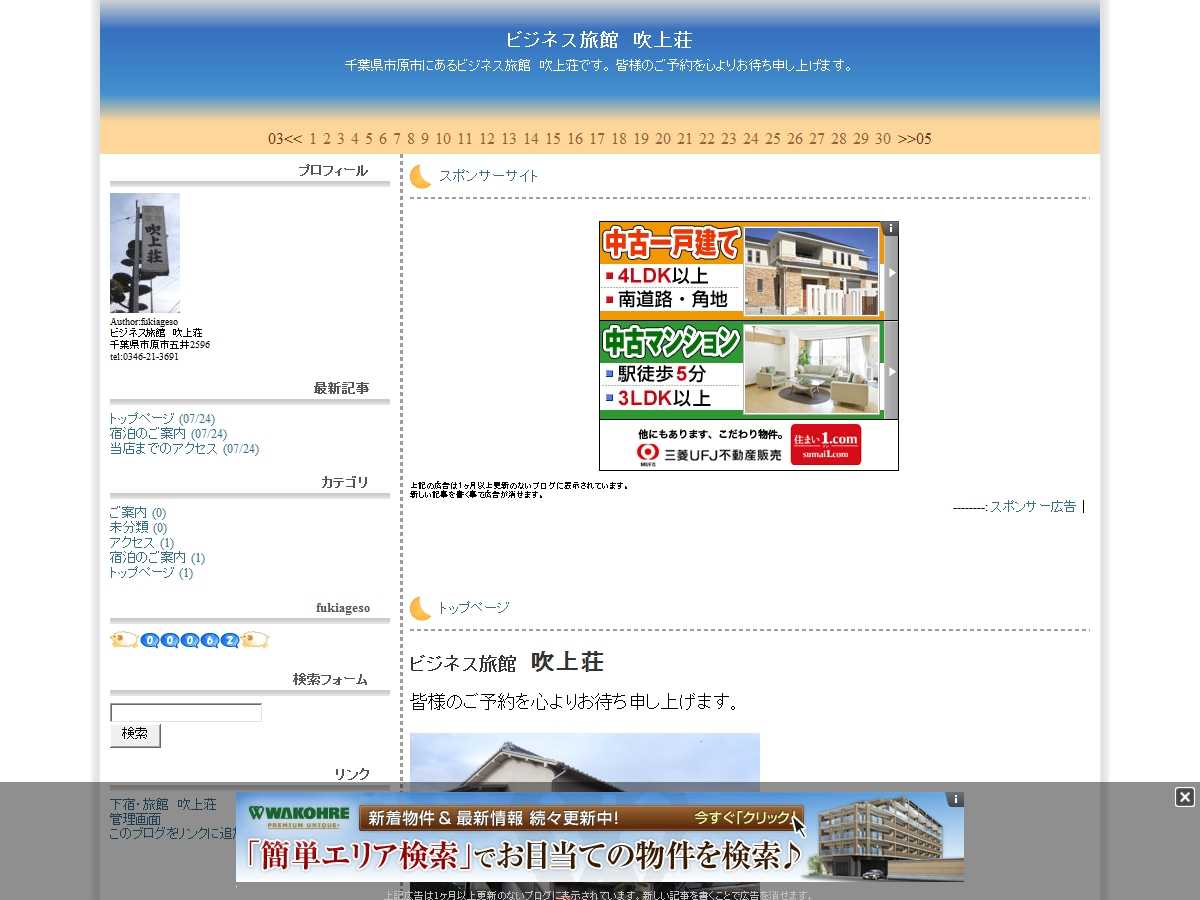Open the recent post 当店までのアクセス (07/24)
1200x900 pixels.
click(184, 449)
